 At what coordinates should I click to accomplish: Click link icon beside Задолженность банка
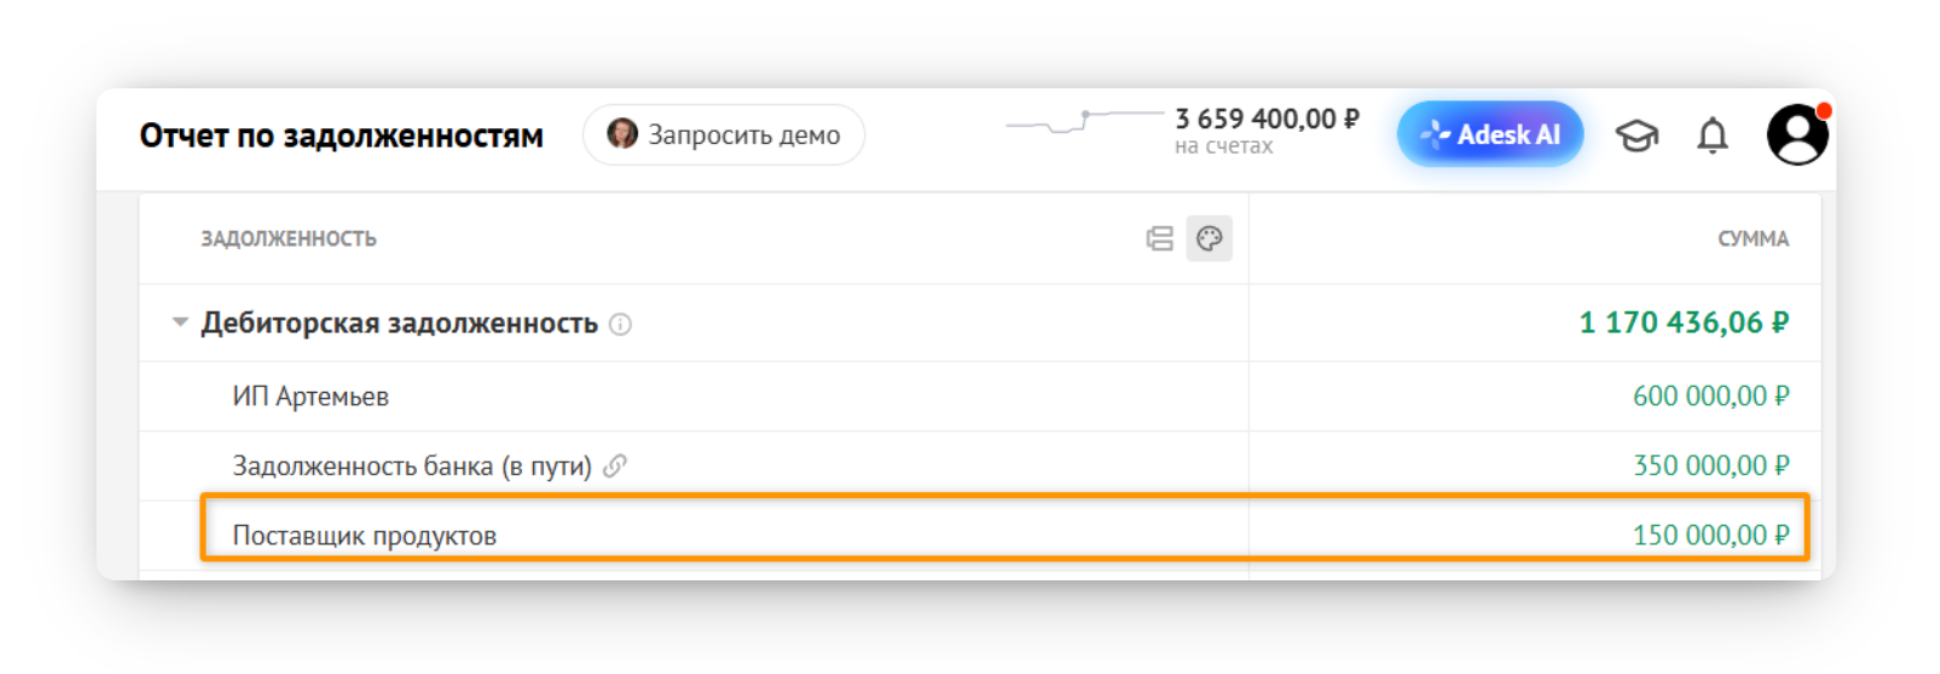[x=615, y=465]
